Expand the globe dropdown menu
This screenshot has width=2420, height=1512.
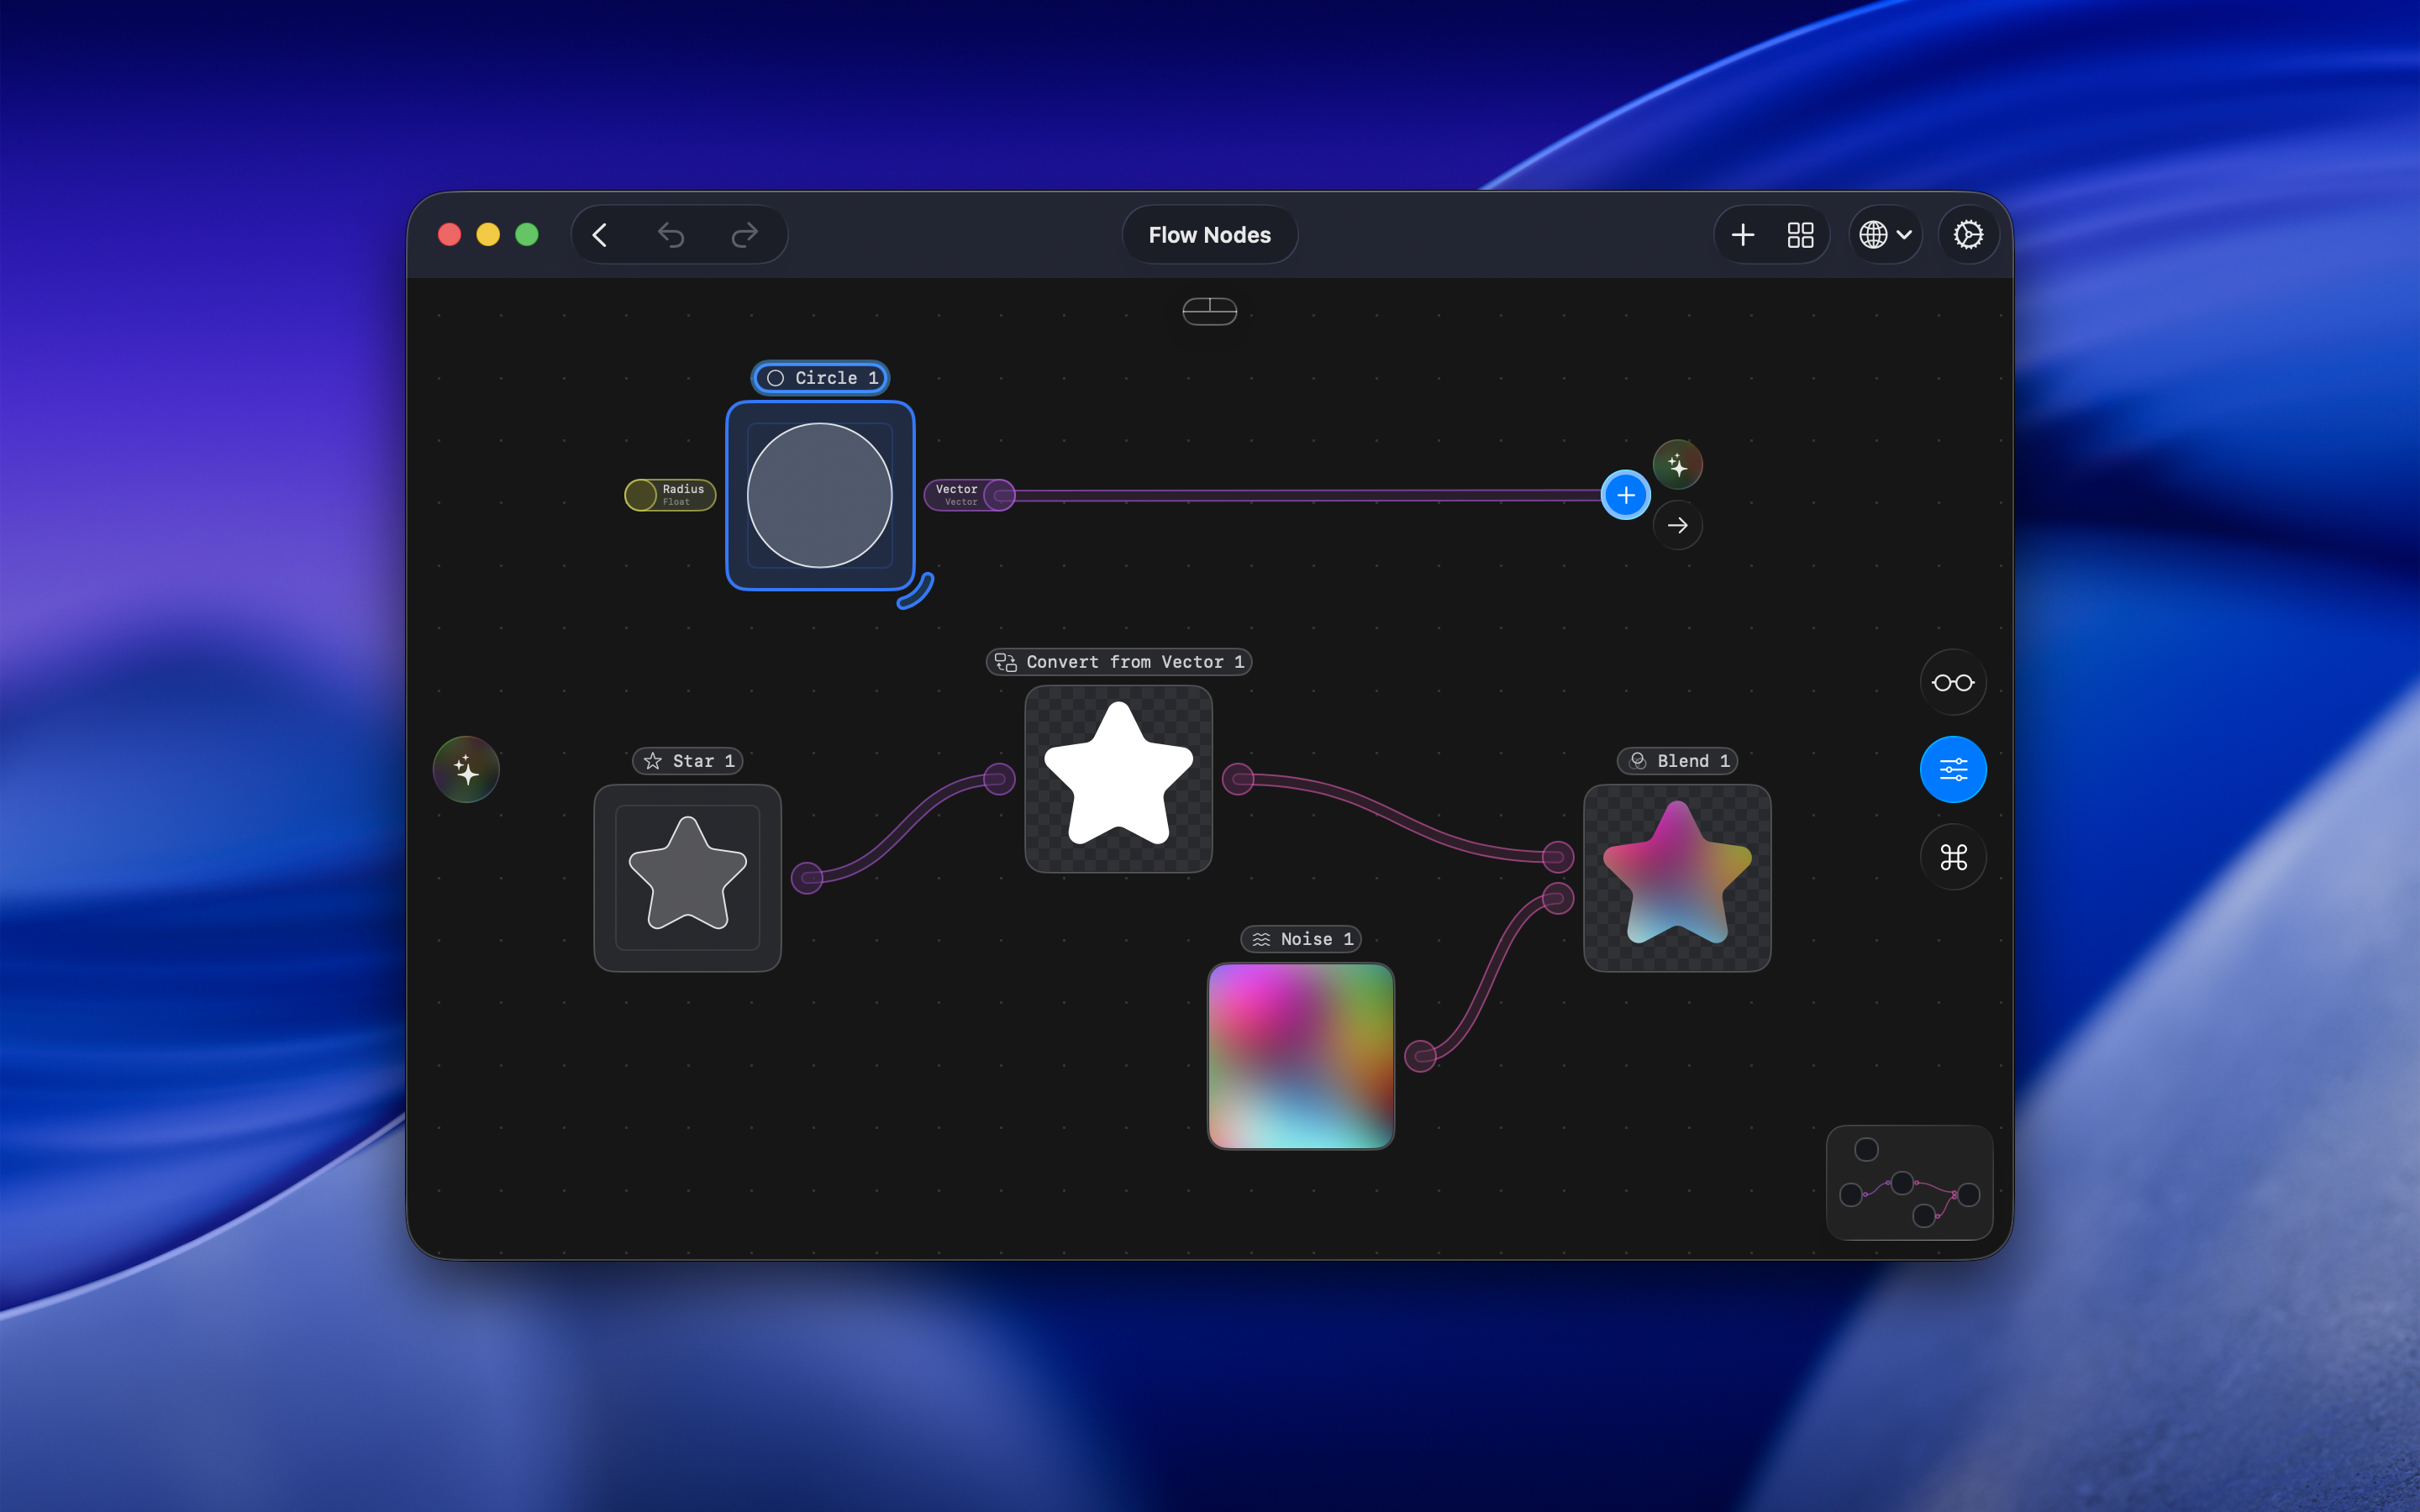pos(1885,235)
